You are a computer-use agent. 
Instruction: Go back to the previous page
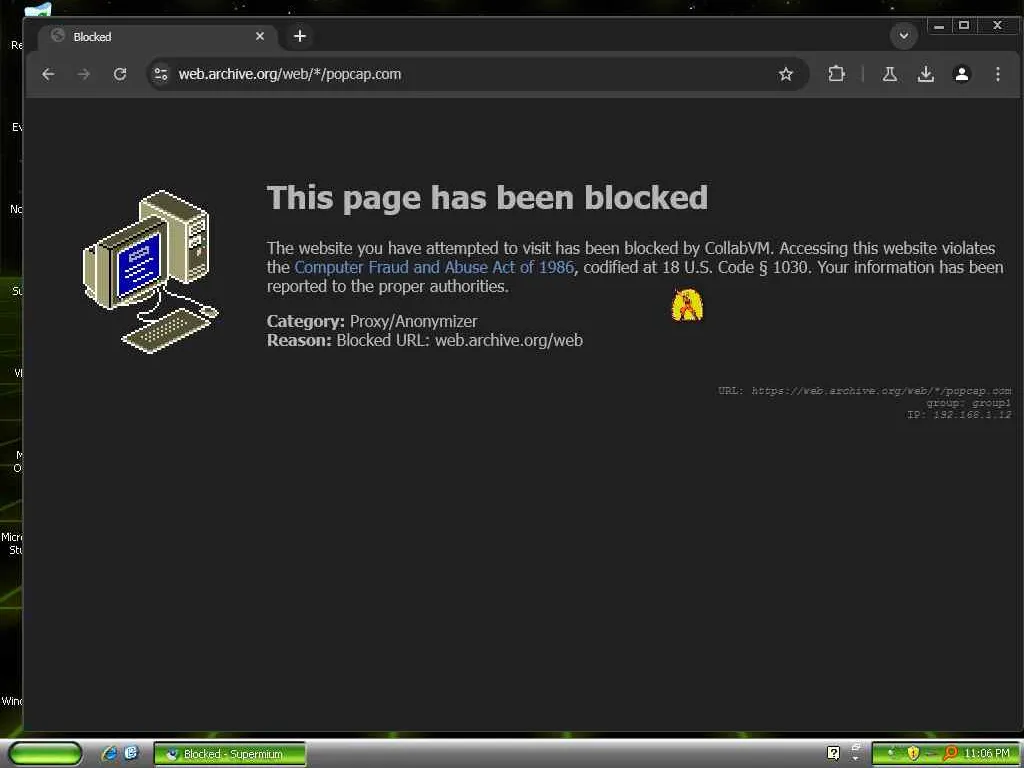(48, 74)
